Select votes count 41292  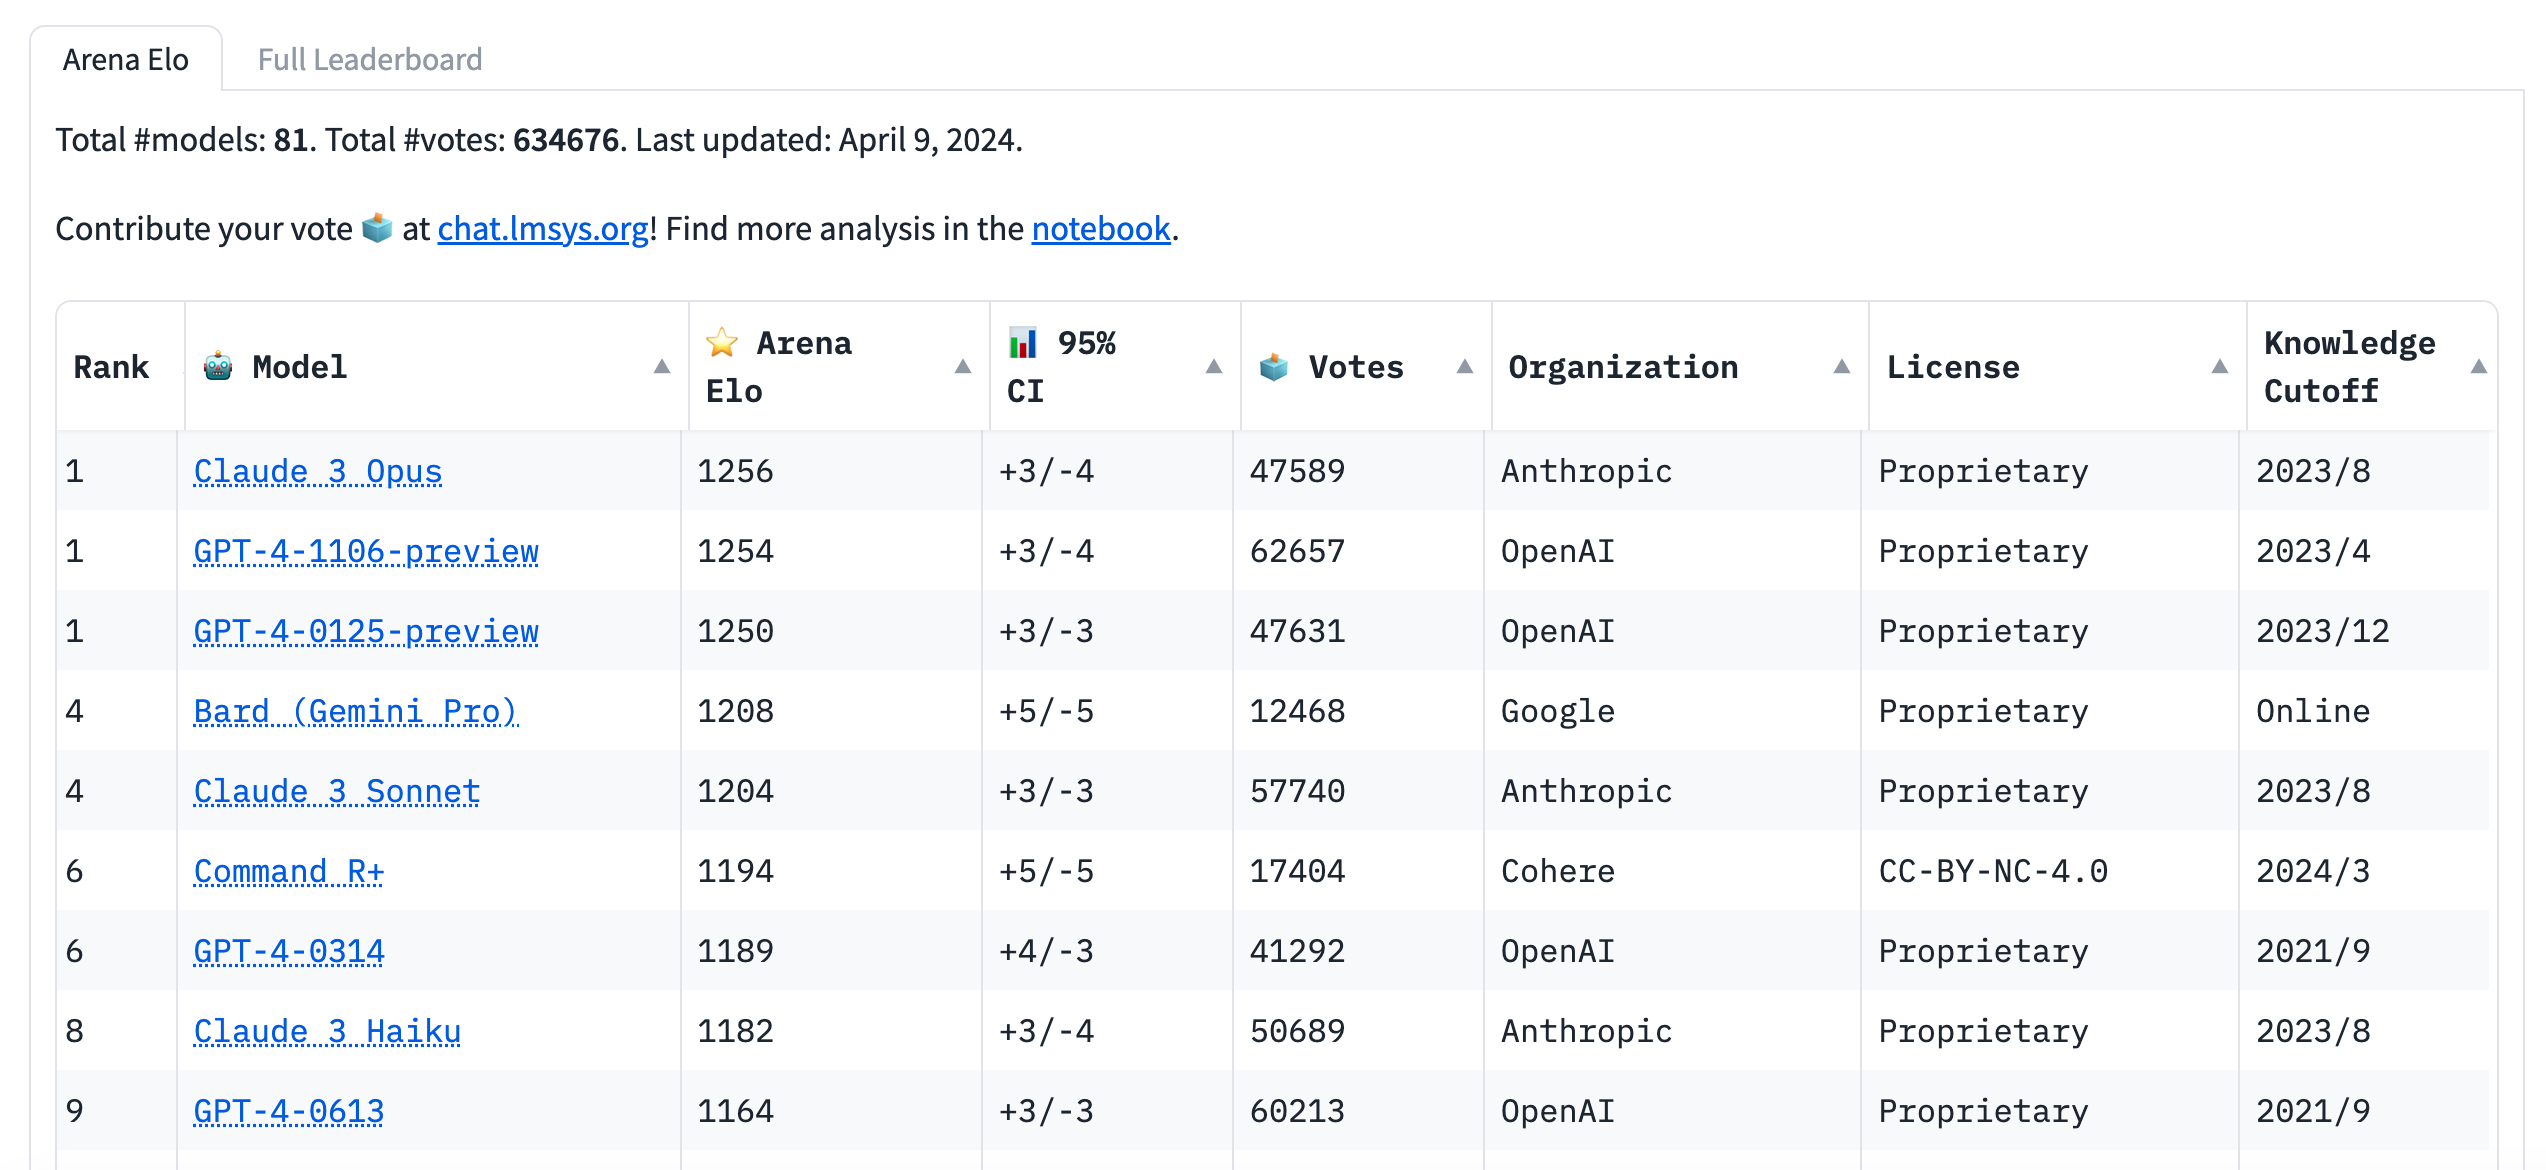1298,951
